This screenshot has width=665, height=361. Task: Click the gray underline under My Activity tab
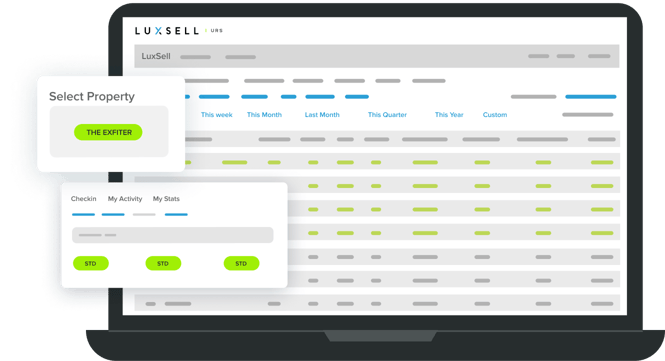tap(144, 215)
